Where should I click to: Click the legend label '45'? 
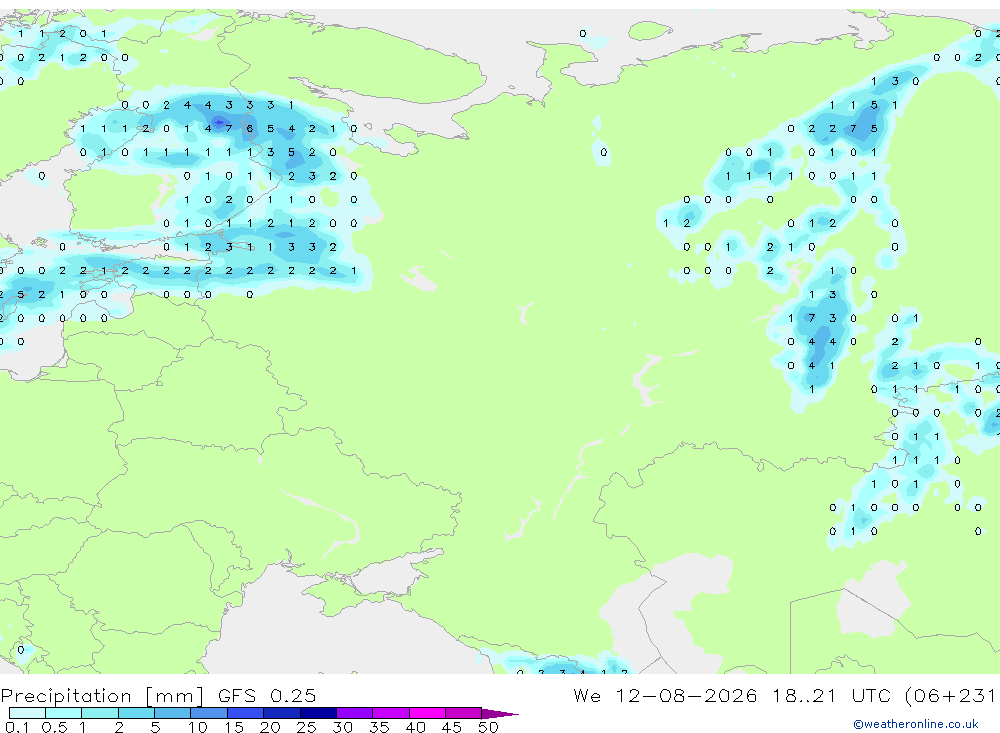pyautogui.click(x=452, y=727)
